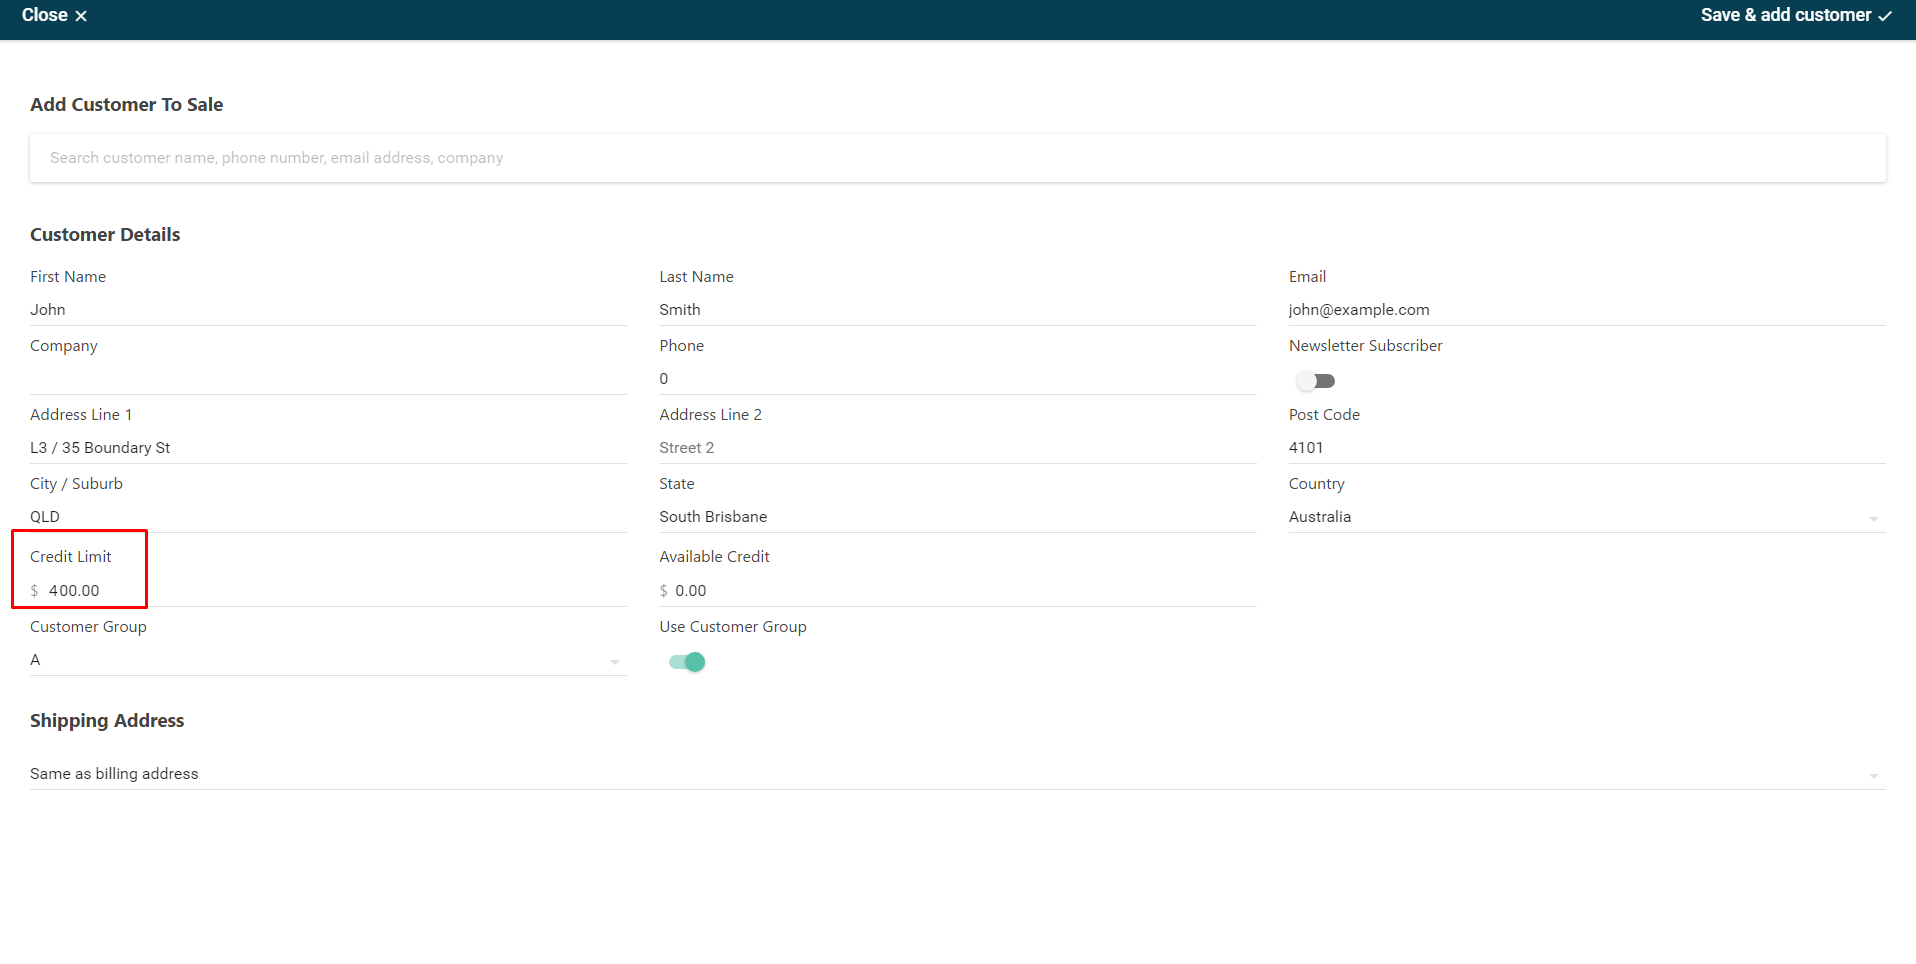The width and height of the screenshot is (1916, 964).
Task: Click the Available Credit label
Action: coord(714,557)
